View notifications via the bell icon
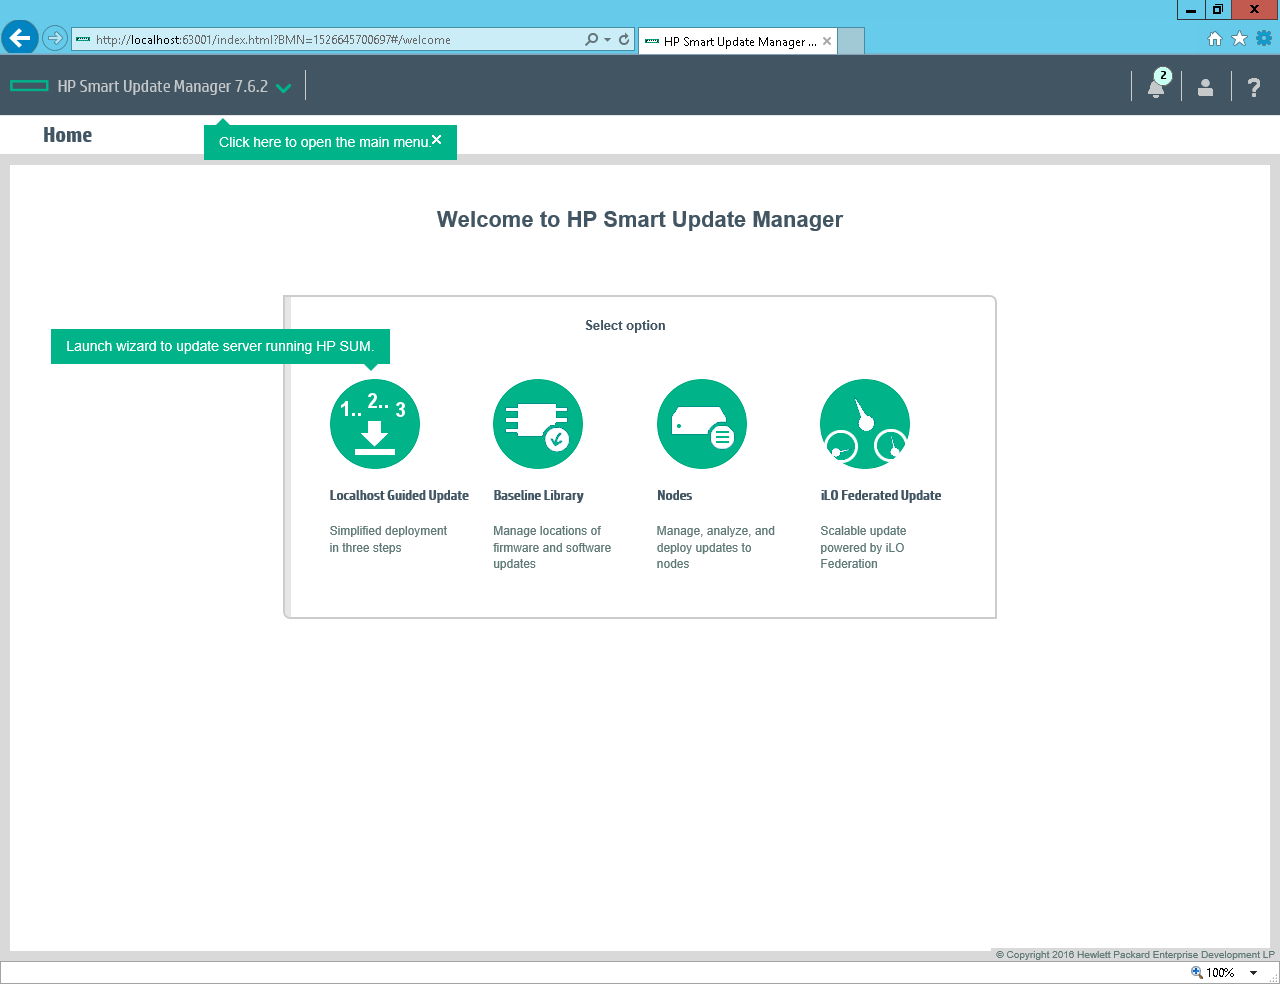Viewport: 1280px width, 984px height. (x=1156, y=88)
